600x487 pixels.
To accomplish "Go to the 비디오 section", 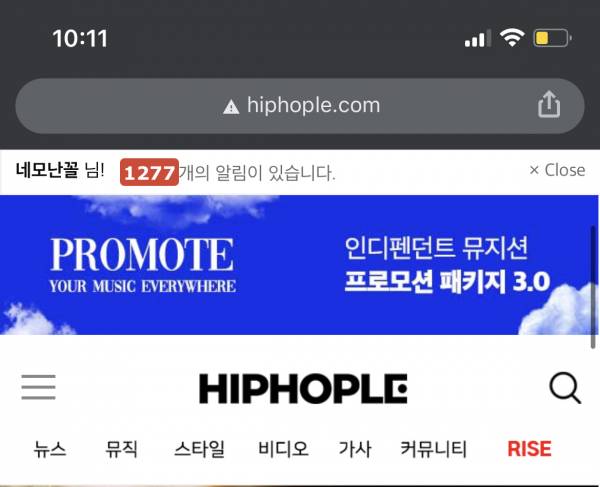I will pyautogui.click(x=283, y=449).
